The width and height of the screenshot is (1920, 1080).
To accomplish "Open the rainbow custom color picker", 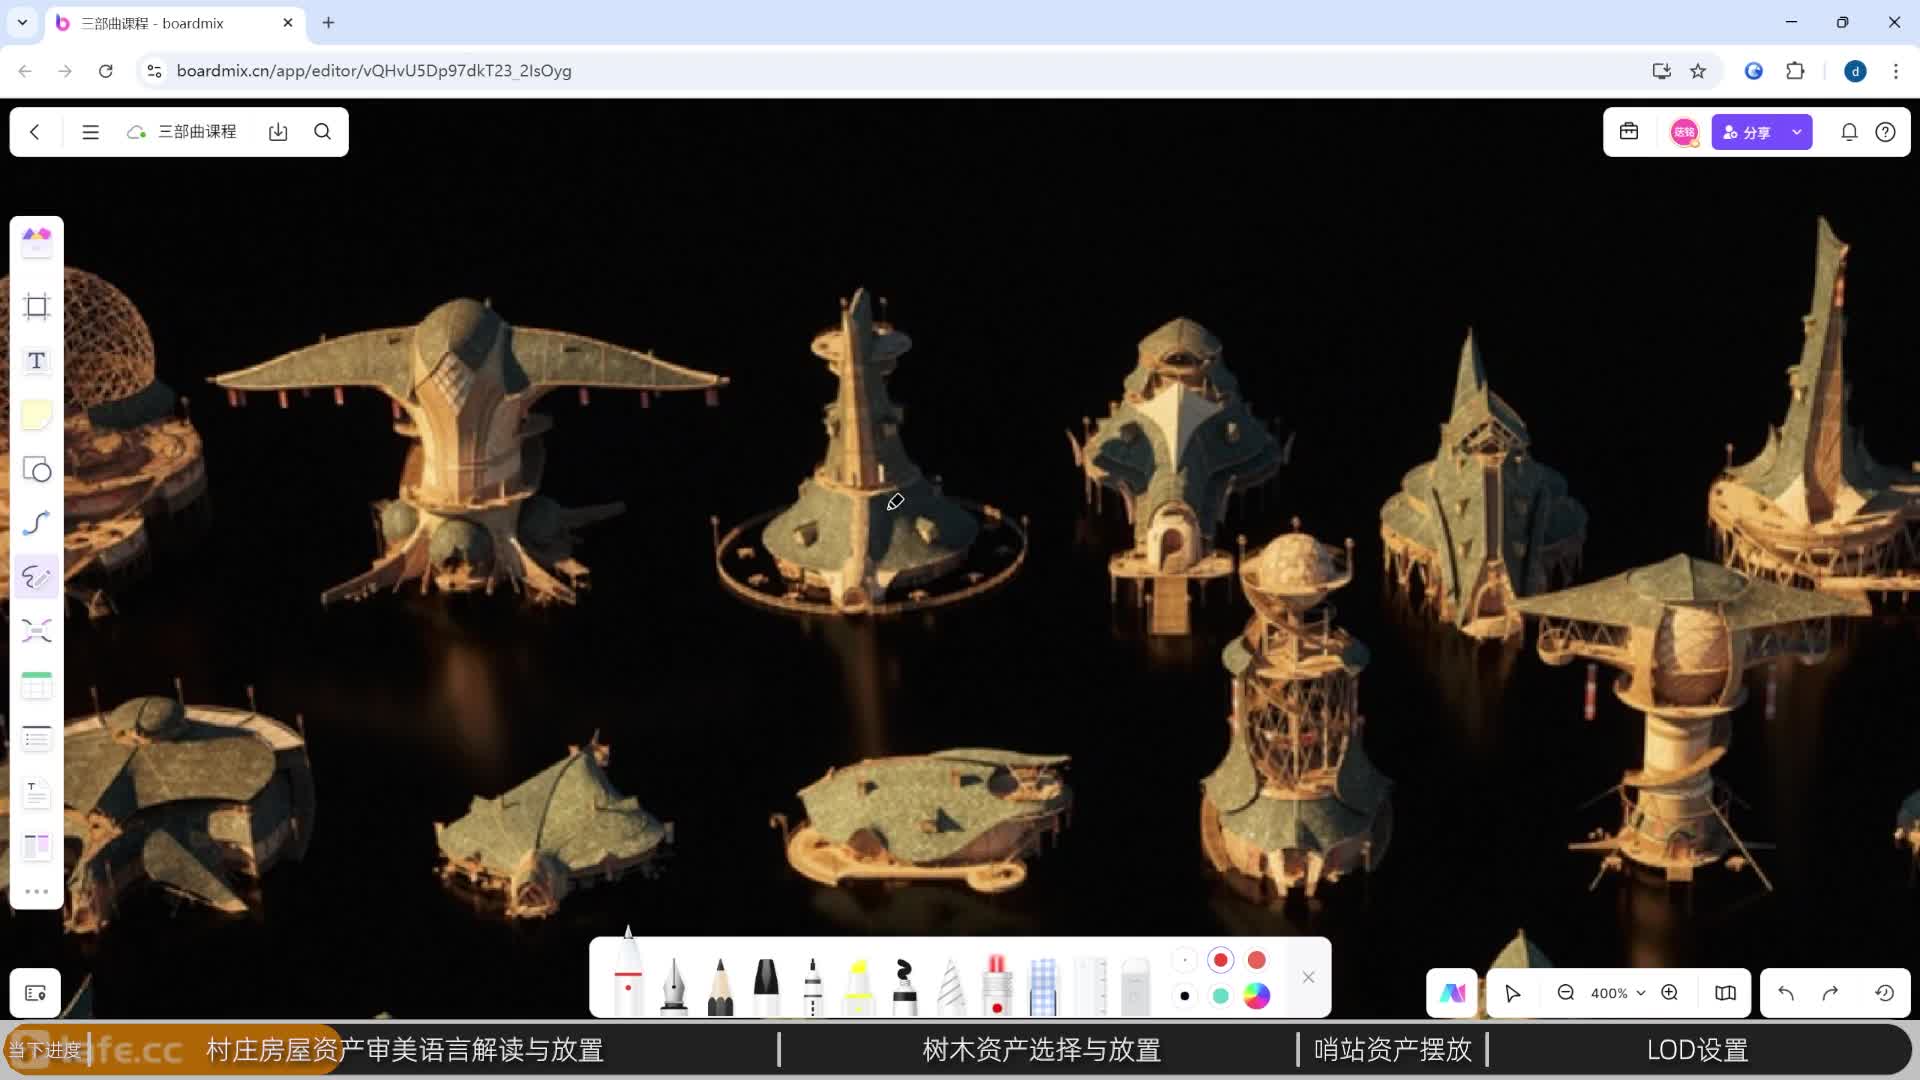I will point(1257,996).
